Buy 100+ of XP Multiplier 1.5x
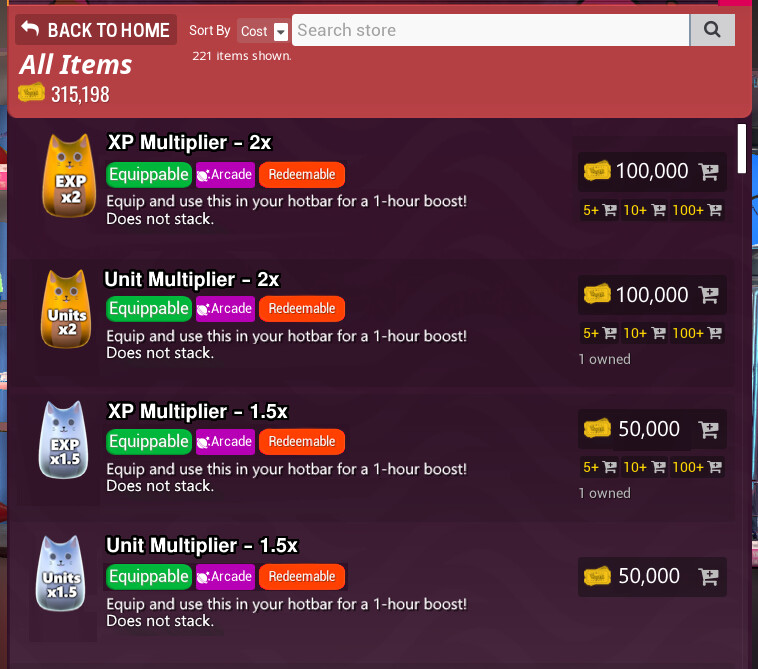758x669 pixels. coord(697,467)
